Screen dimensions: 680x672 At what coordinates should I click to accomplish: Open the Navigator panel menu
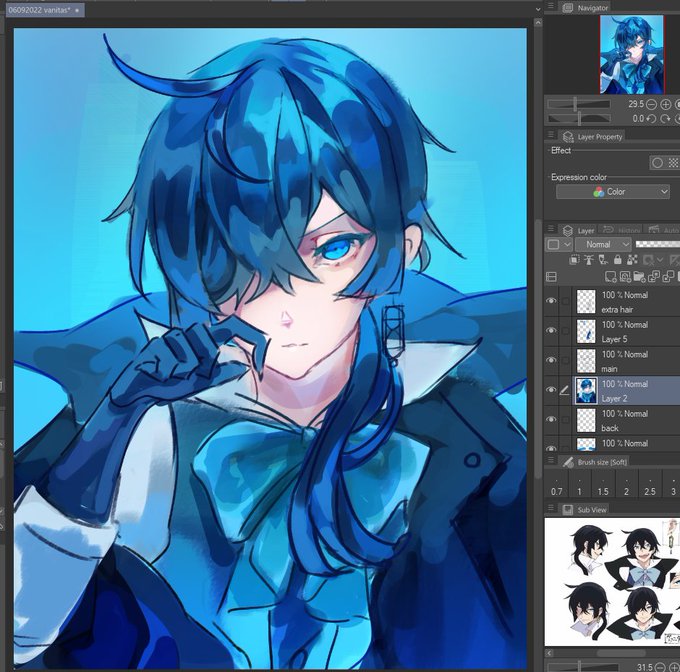click(x=551, y=6)
